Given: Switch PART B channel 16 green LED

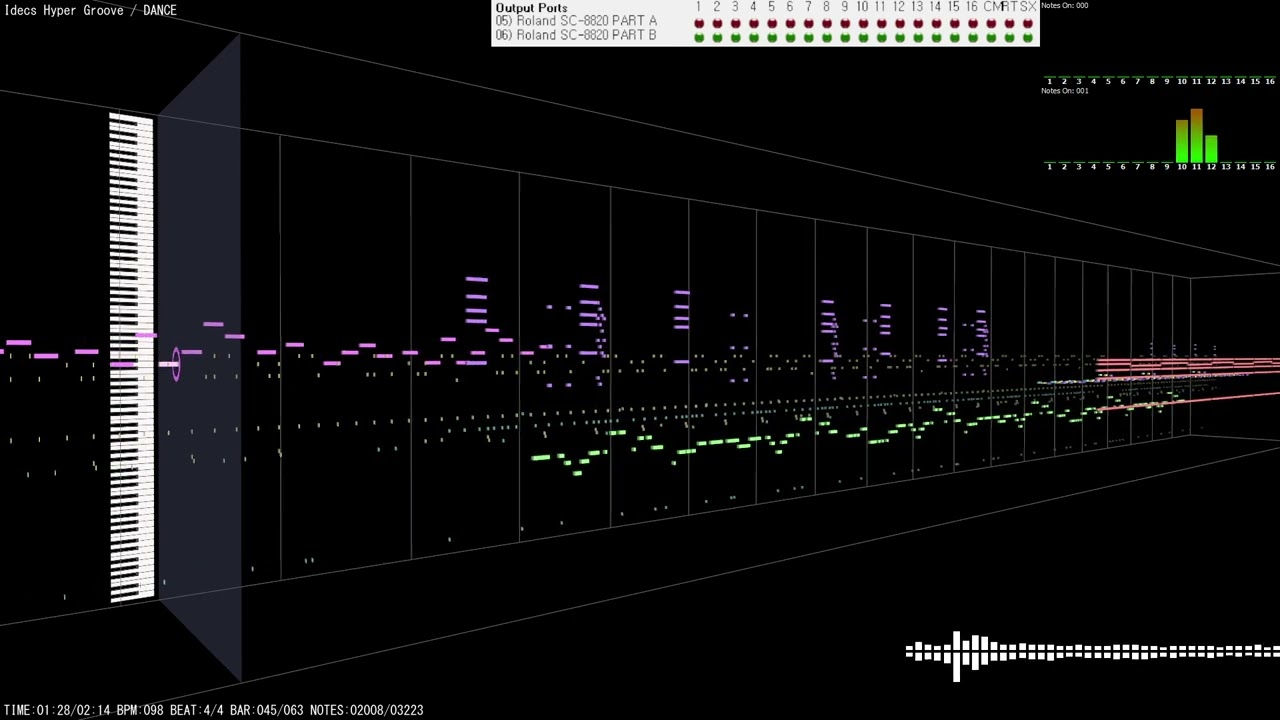Looking at the screenshot, I should coord(972,37).
